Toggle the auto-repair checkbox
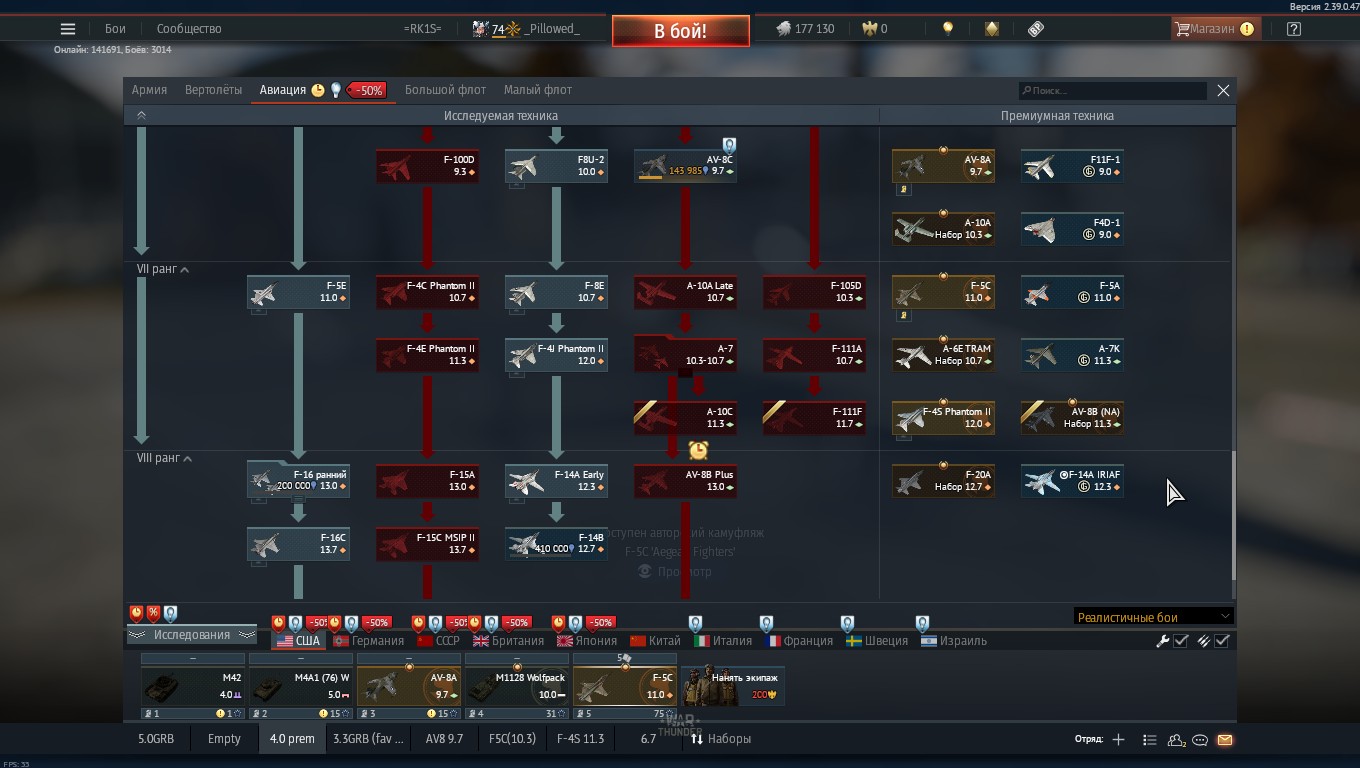The height and width of the screenshot is (768, 1360). click(1181, 641)
